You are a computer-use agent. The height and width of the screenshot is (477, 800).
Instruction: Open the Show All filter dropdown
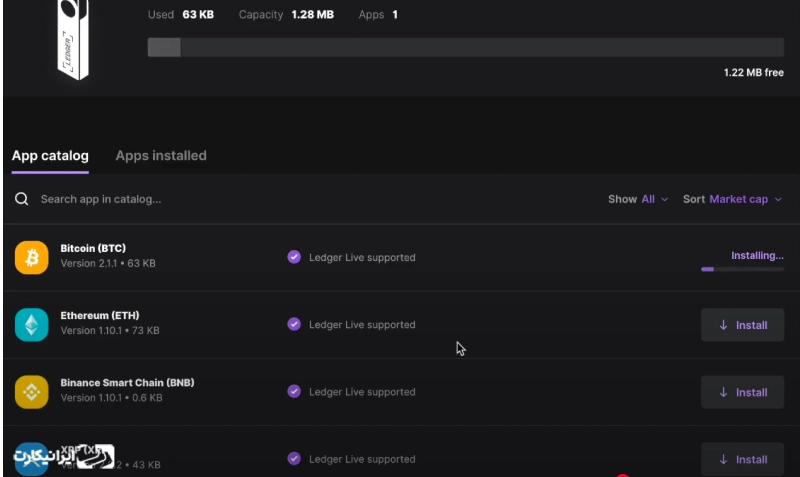click(638, 199)
